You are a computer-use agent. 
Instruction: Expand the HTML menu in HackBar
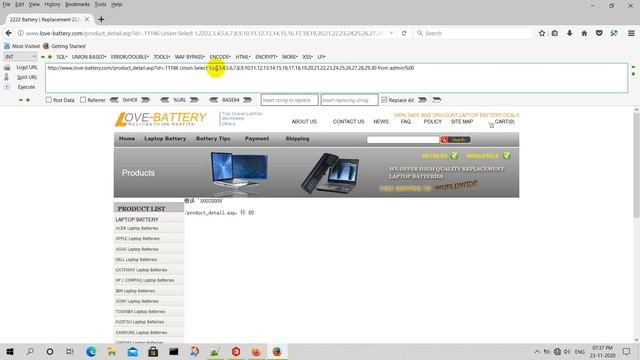pos(243,57)
